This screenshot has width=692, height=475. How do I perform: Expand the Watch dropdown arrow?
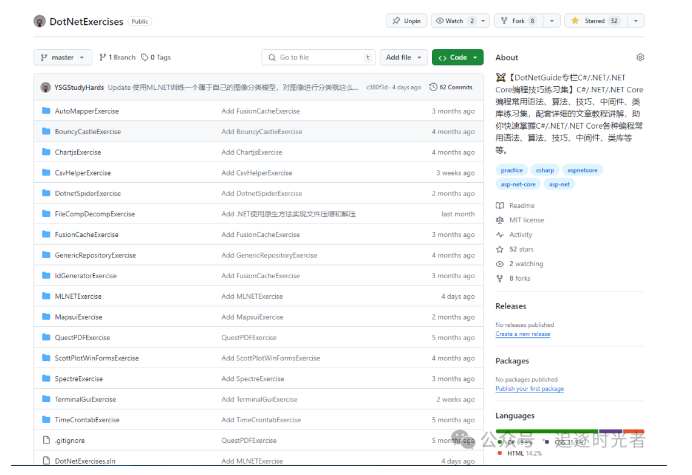point(483,21)
